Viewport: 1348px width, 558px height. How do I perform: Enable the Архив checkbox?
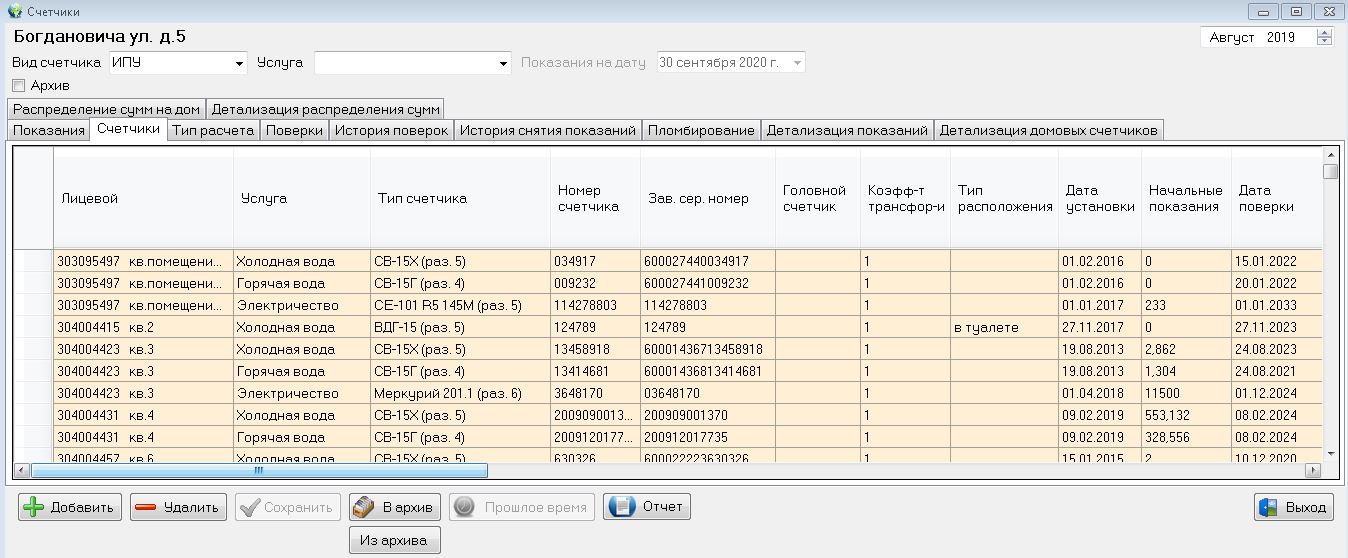[x=18, y=86]
